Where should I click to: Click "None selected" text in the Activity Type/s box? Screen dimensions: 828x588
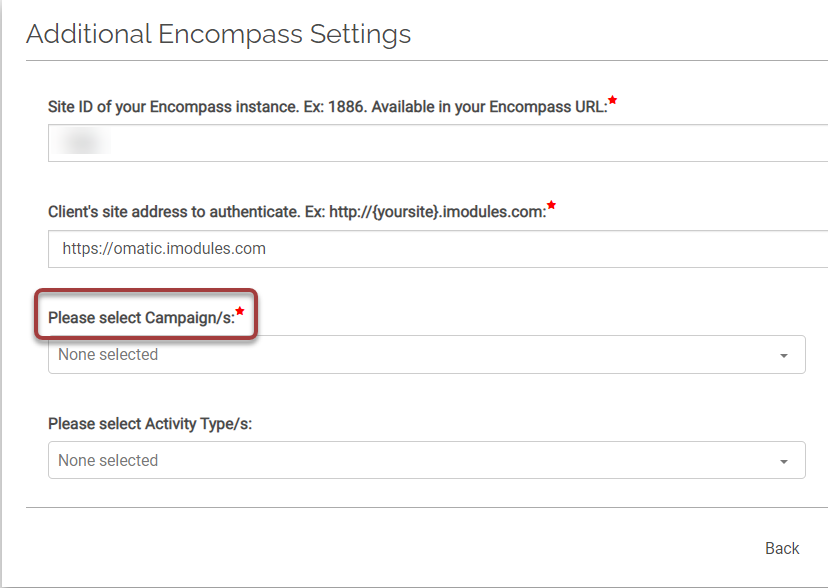[x=108, y=461]
